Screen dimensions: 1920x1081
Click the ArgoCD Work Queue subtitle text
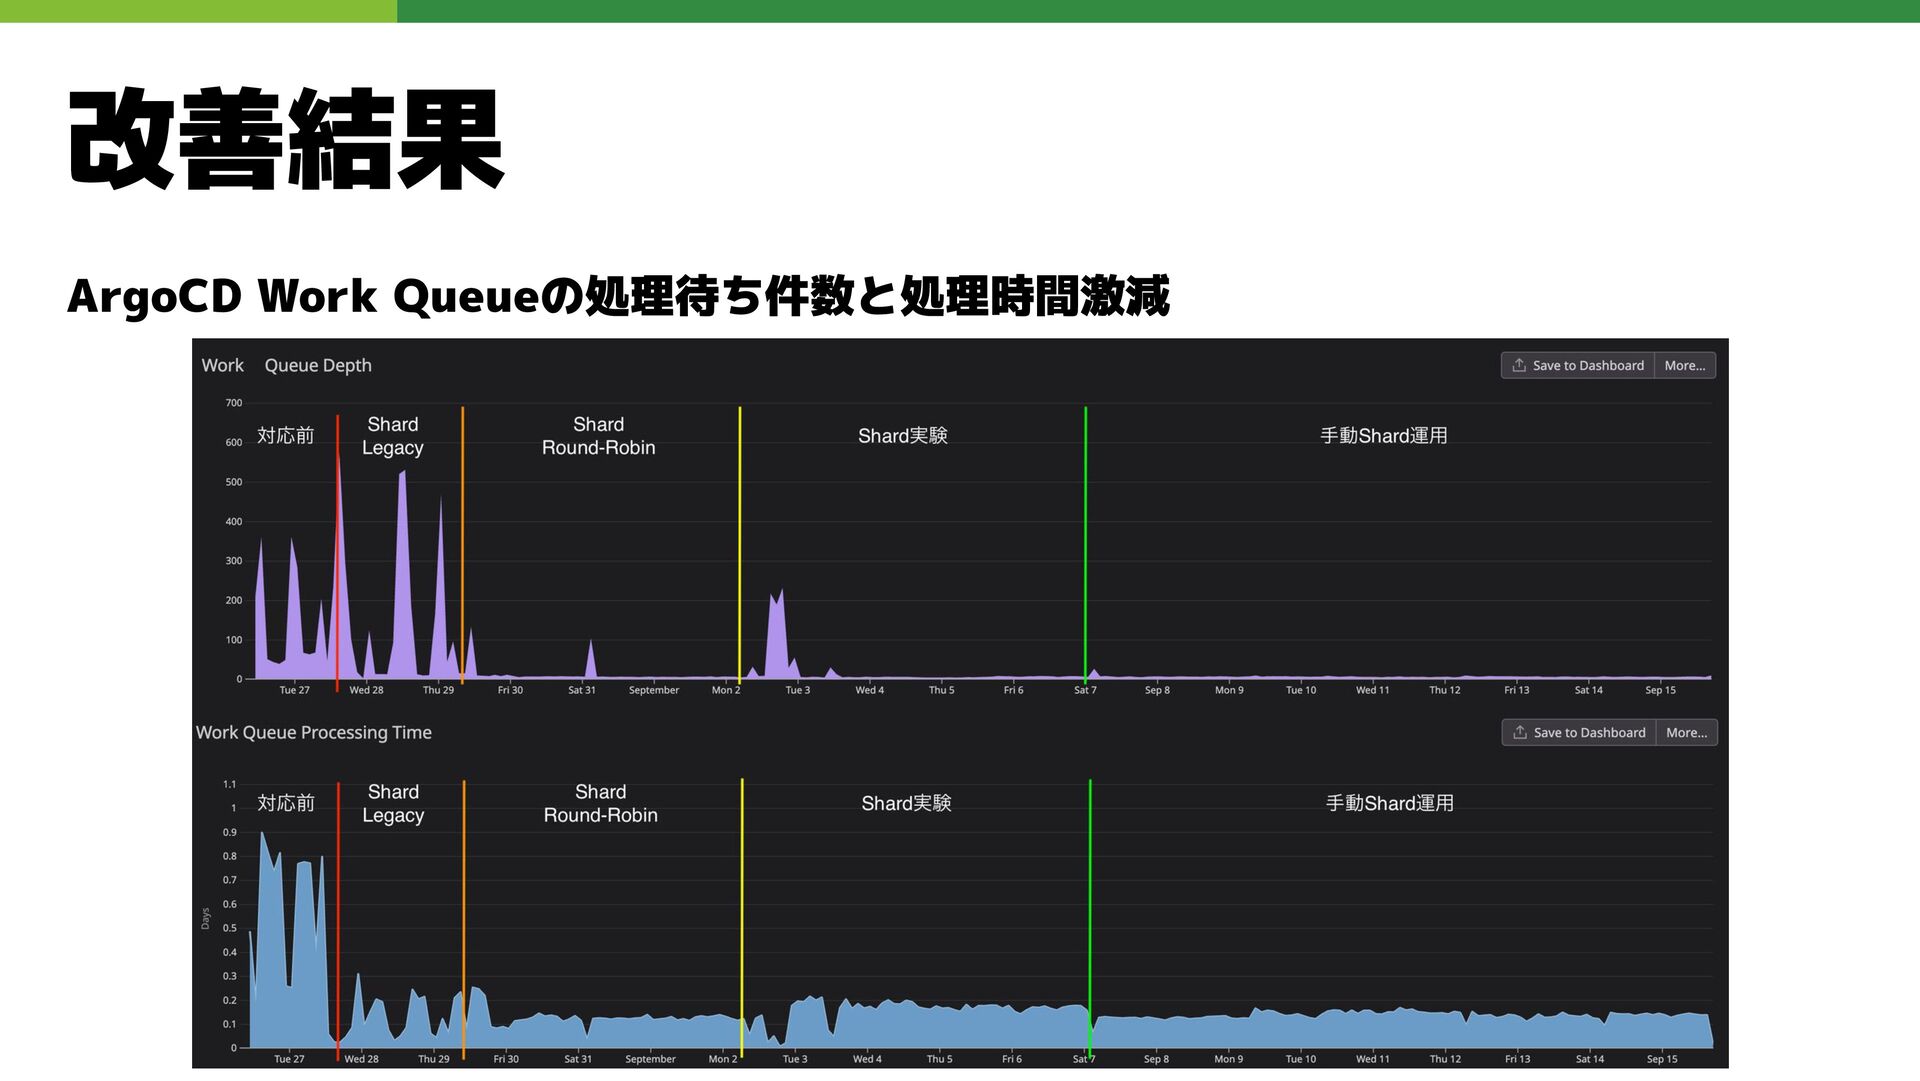click(x=618, y=296)
